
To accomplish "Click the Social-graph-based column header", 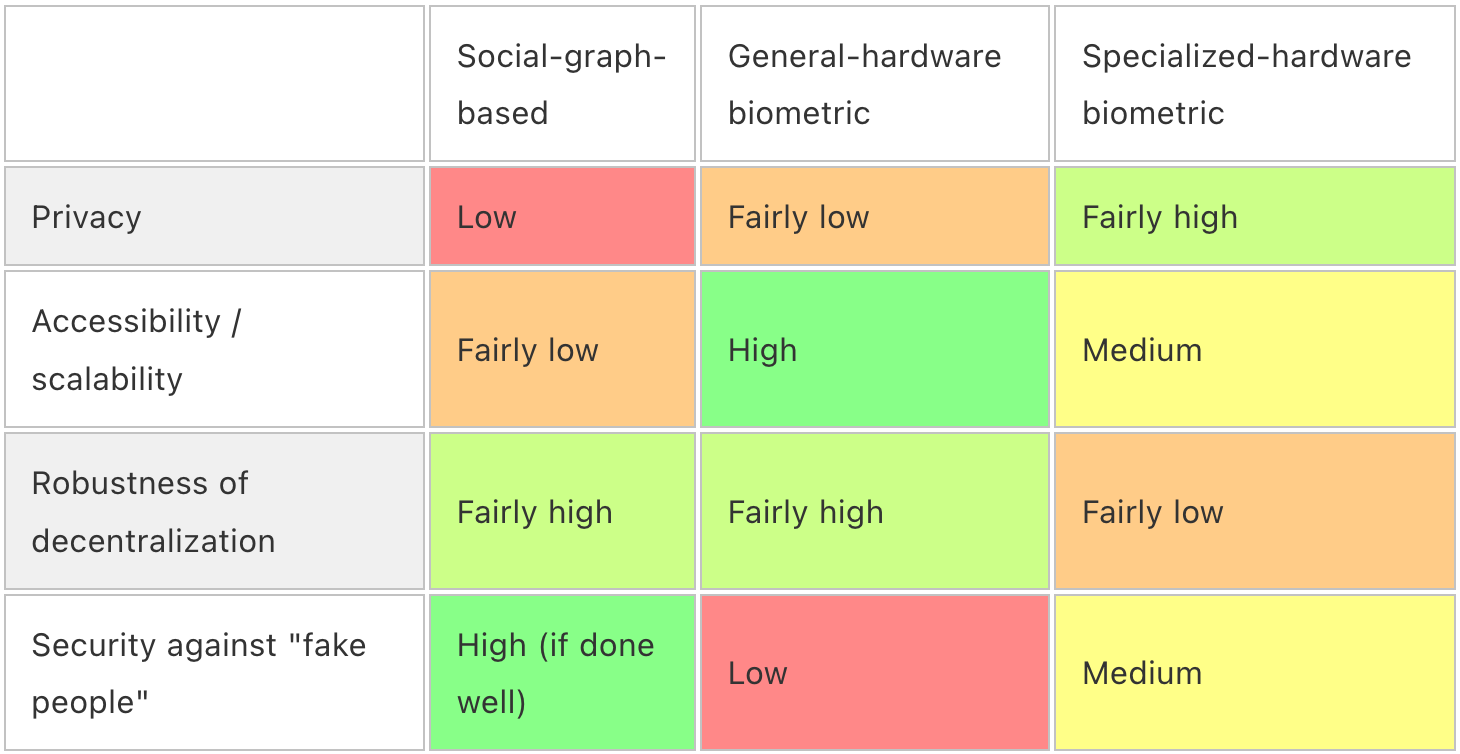I will point(561,84).
